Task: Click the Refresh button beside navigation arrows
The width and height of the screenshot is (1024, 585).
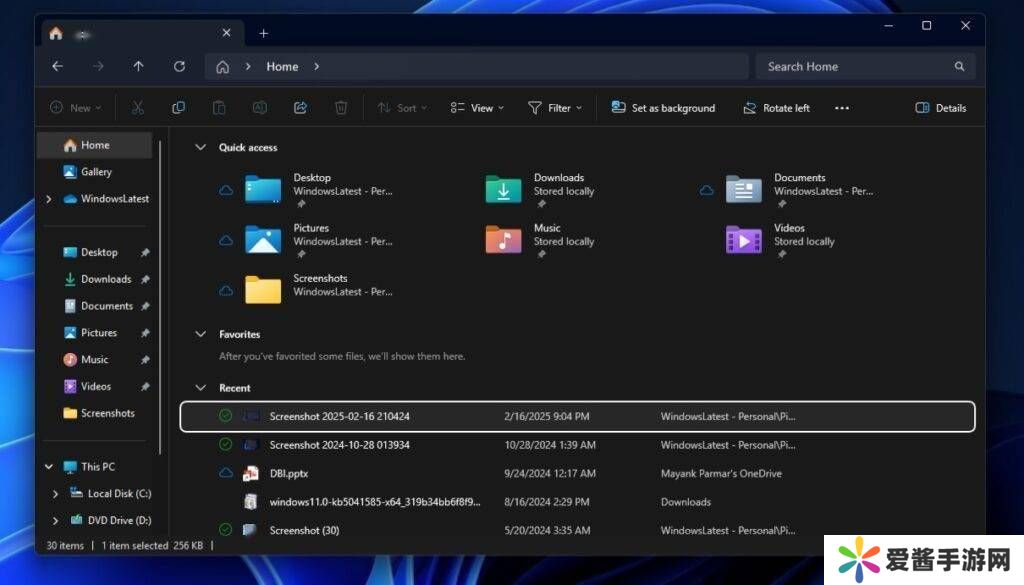Action: [179, 66]
